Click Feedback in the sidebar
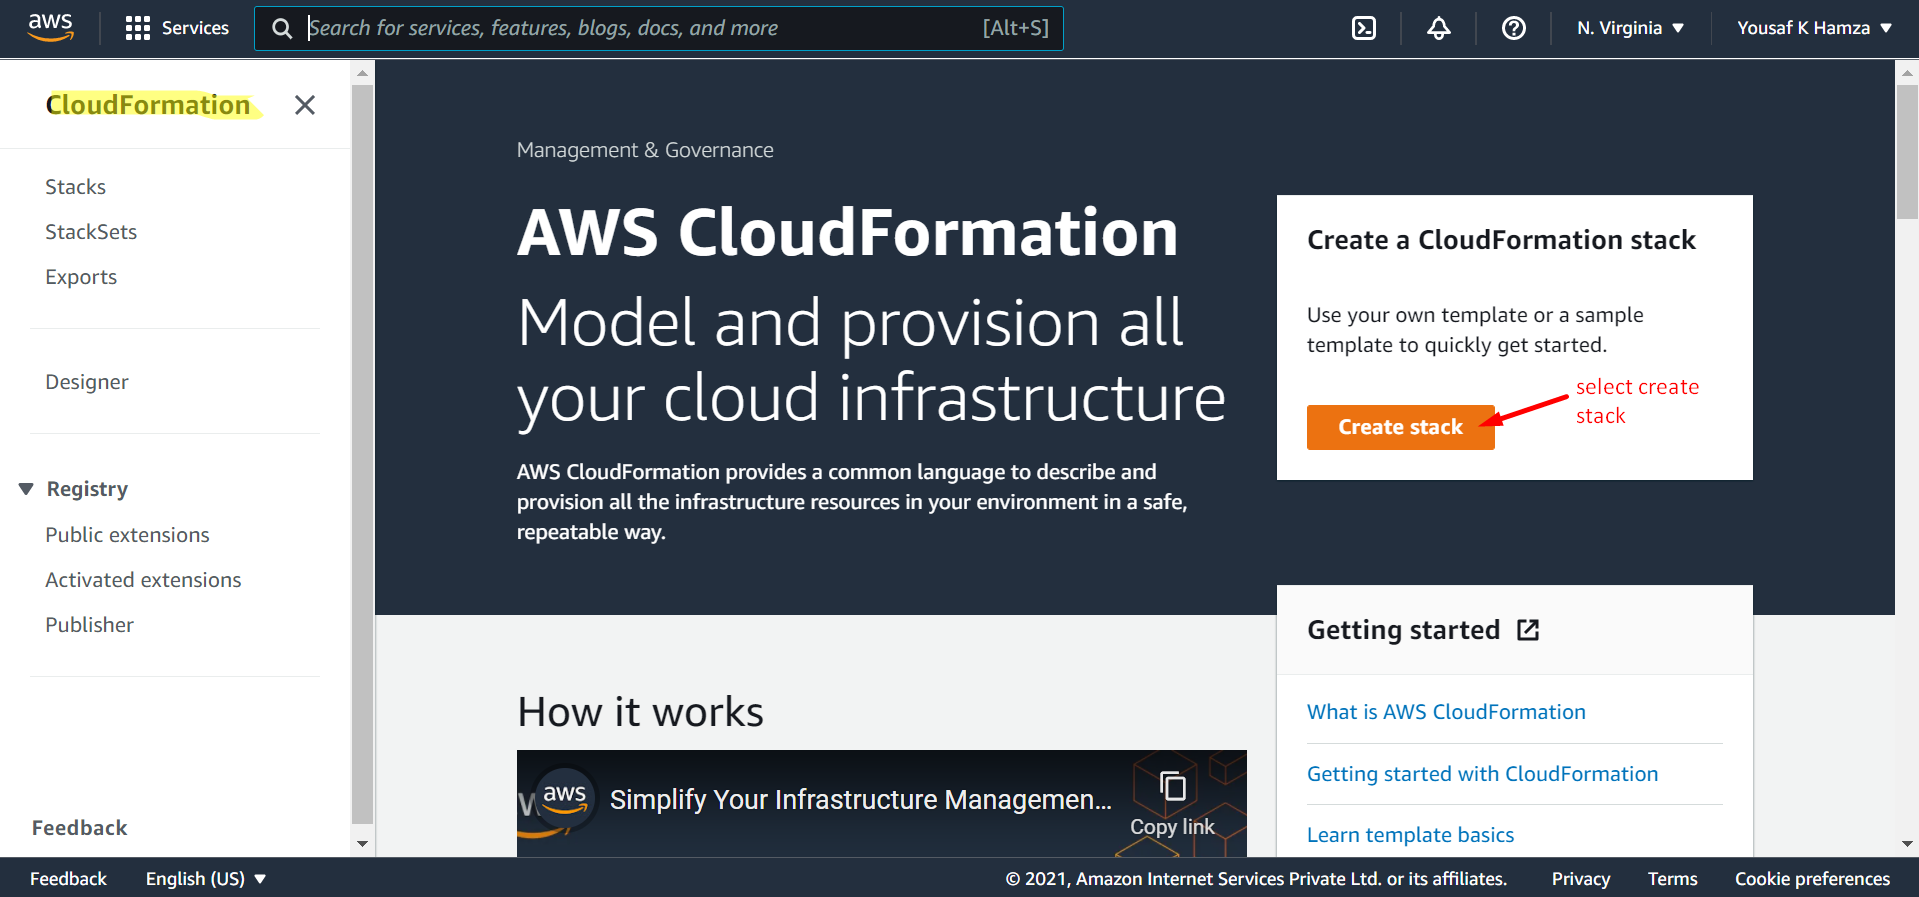Image resolution: width=1919 pixels, height=897 pixels. 80,828
